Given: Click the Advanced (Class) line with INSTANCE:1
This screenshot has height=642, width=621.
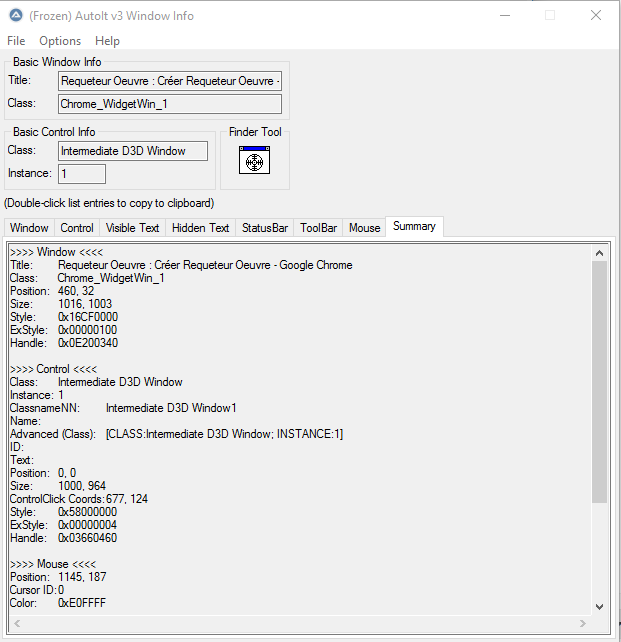Looking at the screenshot, I should (x=176, y=434).
